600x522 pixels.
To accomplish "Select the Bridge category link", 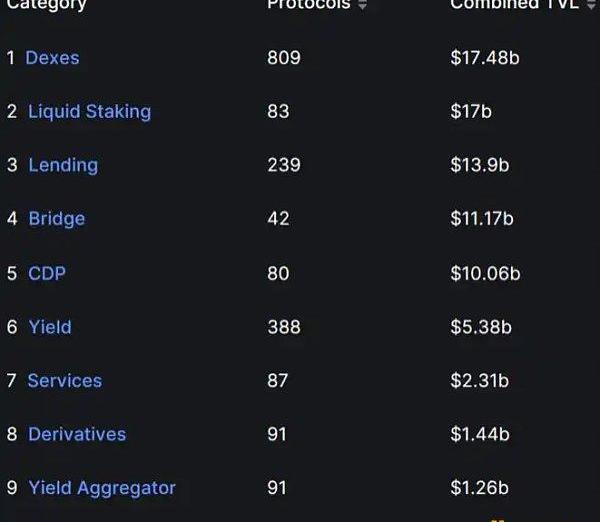I will tap(56, 219).
